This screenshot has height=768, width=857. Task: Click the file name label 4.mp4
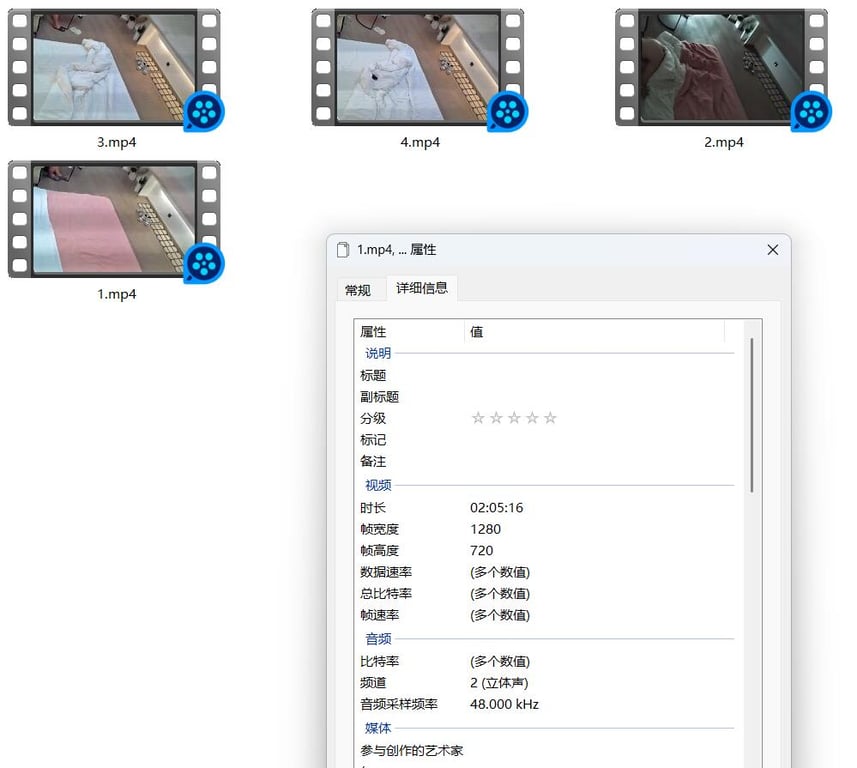[x=420, y=142]
